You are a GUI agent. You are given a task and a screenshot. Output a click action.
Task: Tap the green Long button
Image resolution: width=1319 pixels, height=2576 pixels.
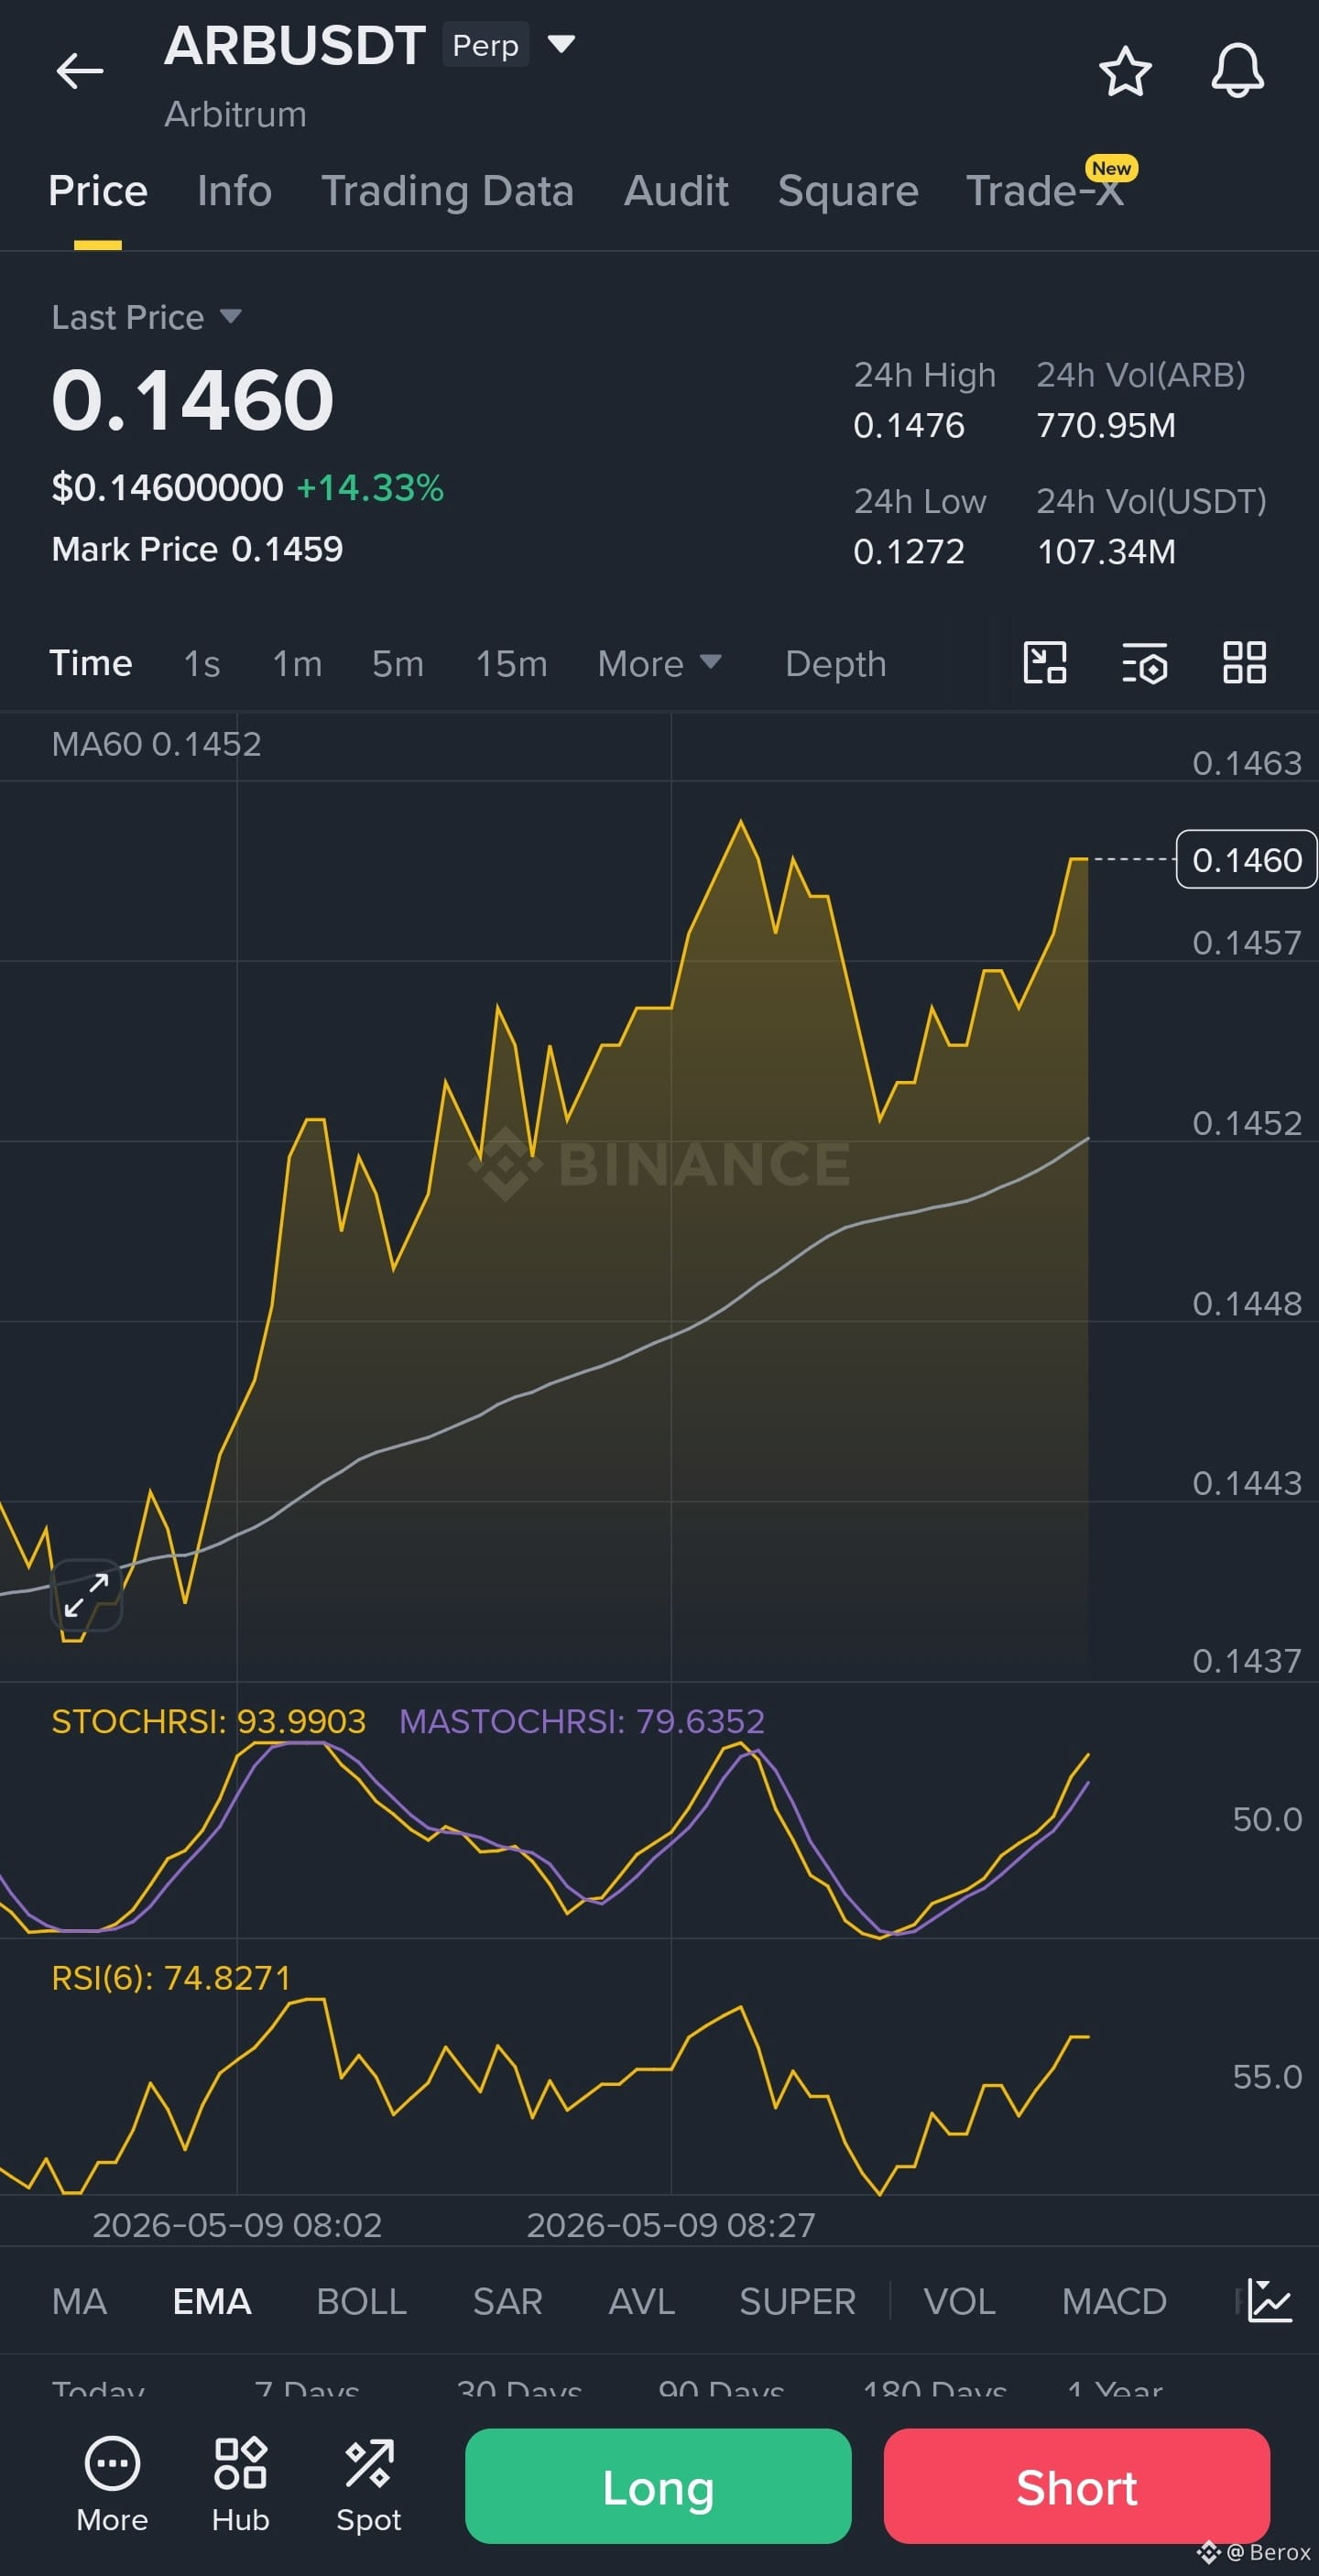click(x=658, y=2486)
